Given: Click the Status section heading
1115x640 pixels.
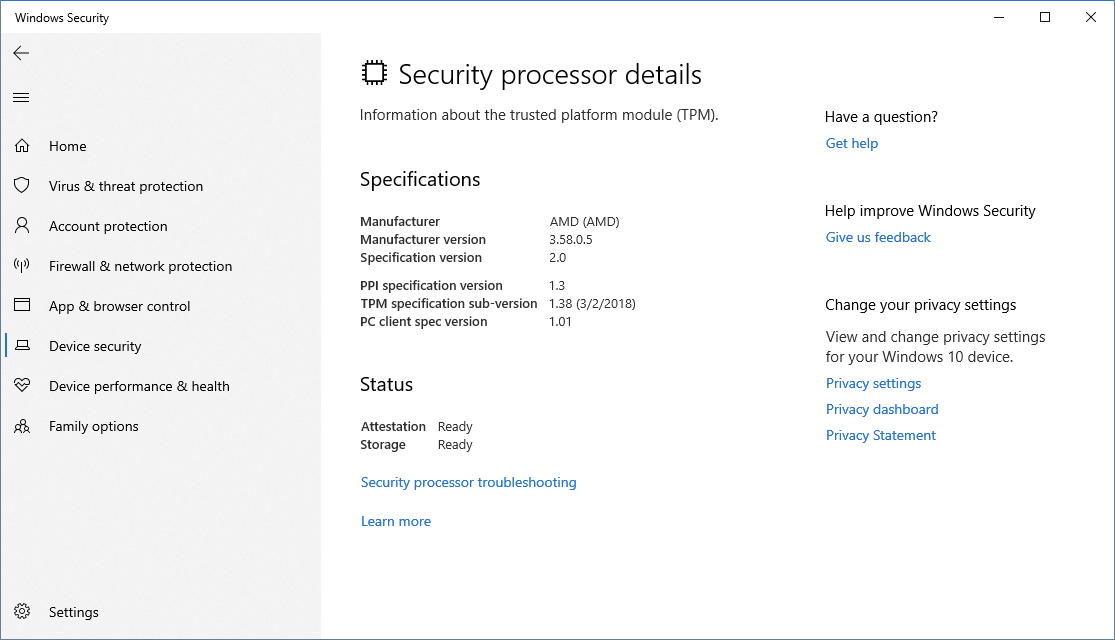Looking at the screenshot, I should (x=386, y=385).
